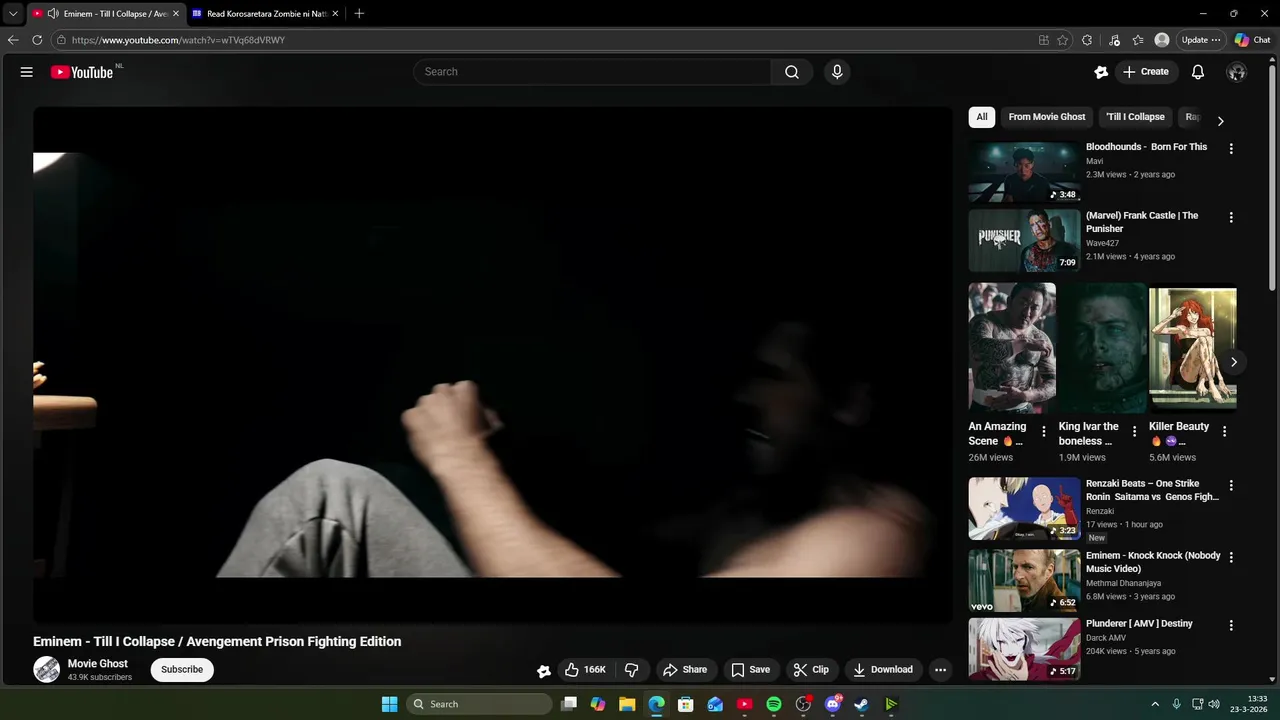Click the sparkle icon next to like button
Viewport: 1280px width, 720px height.
[543, 671]
